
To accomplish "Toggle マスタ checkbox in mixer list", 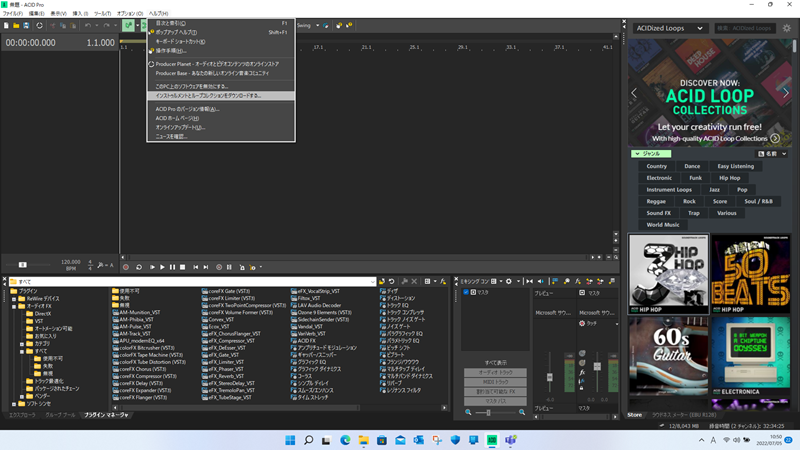I will (466, 292).
